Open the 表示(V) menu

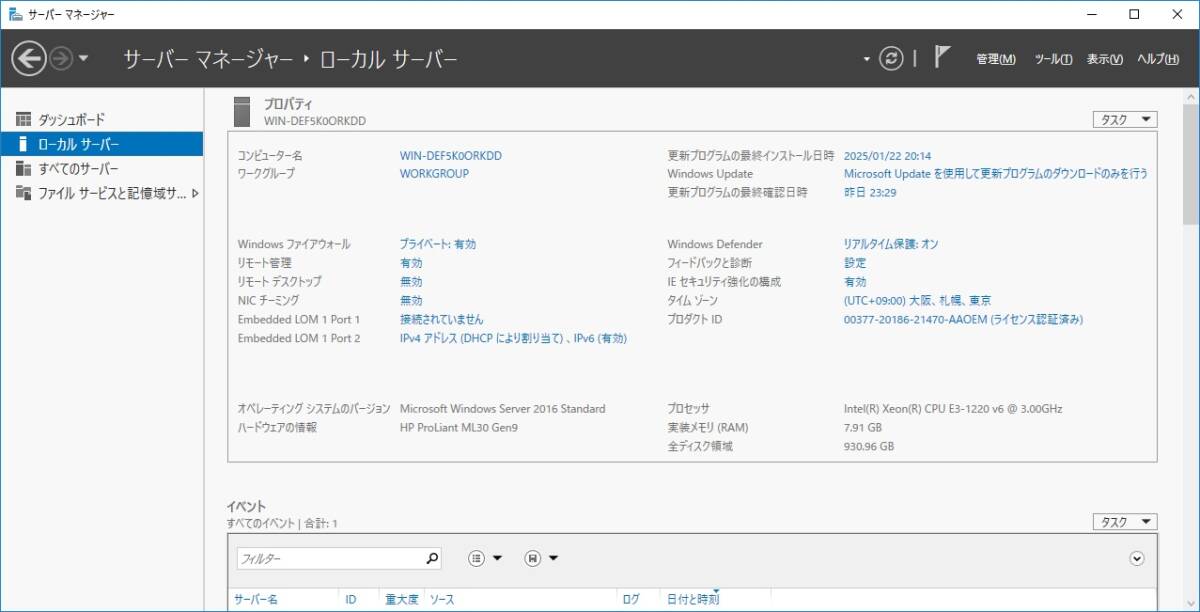[1104, 59]
